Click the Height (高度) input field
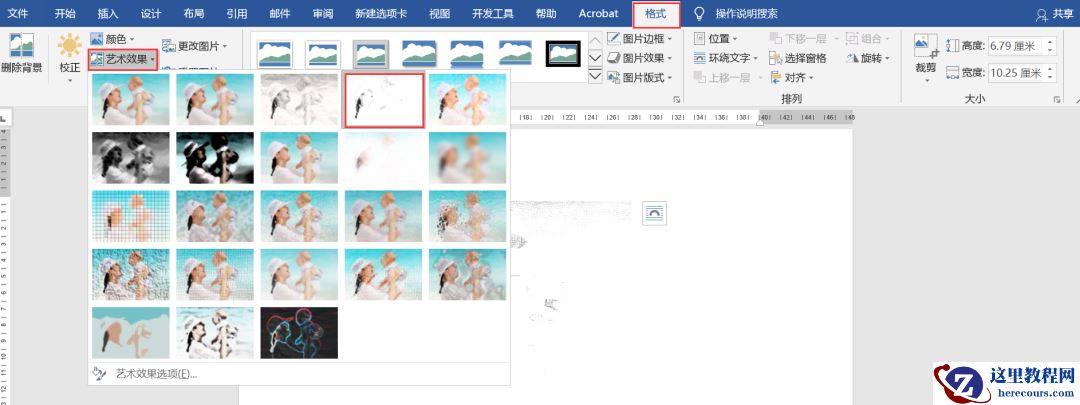1080x405 pixels. point(1016,46)
